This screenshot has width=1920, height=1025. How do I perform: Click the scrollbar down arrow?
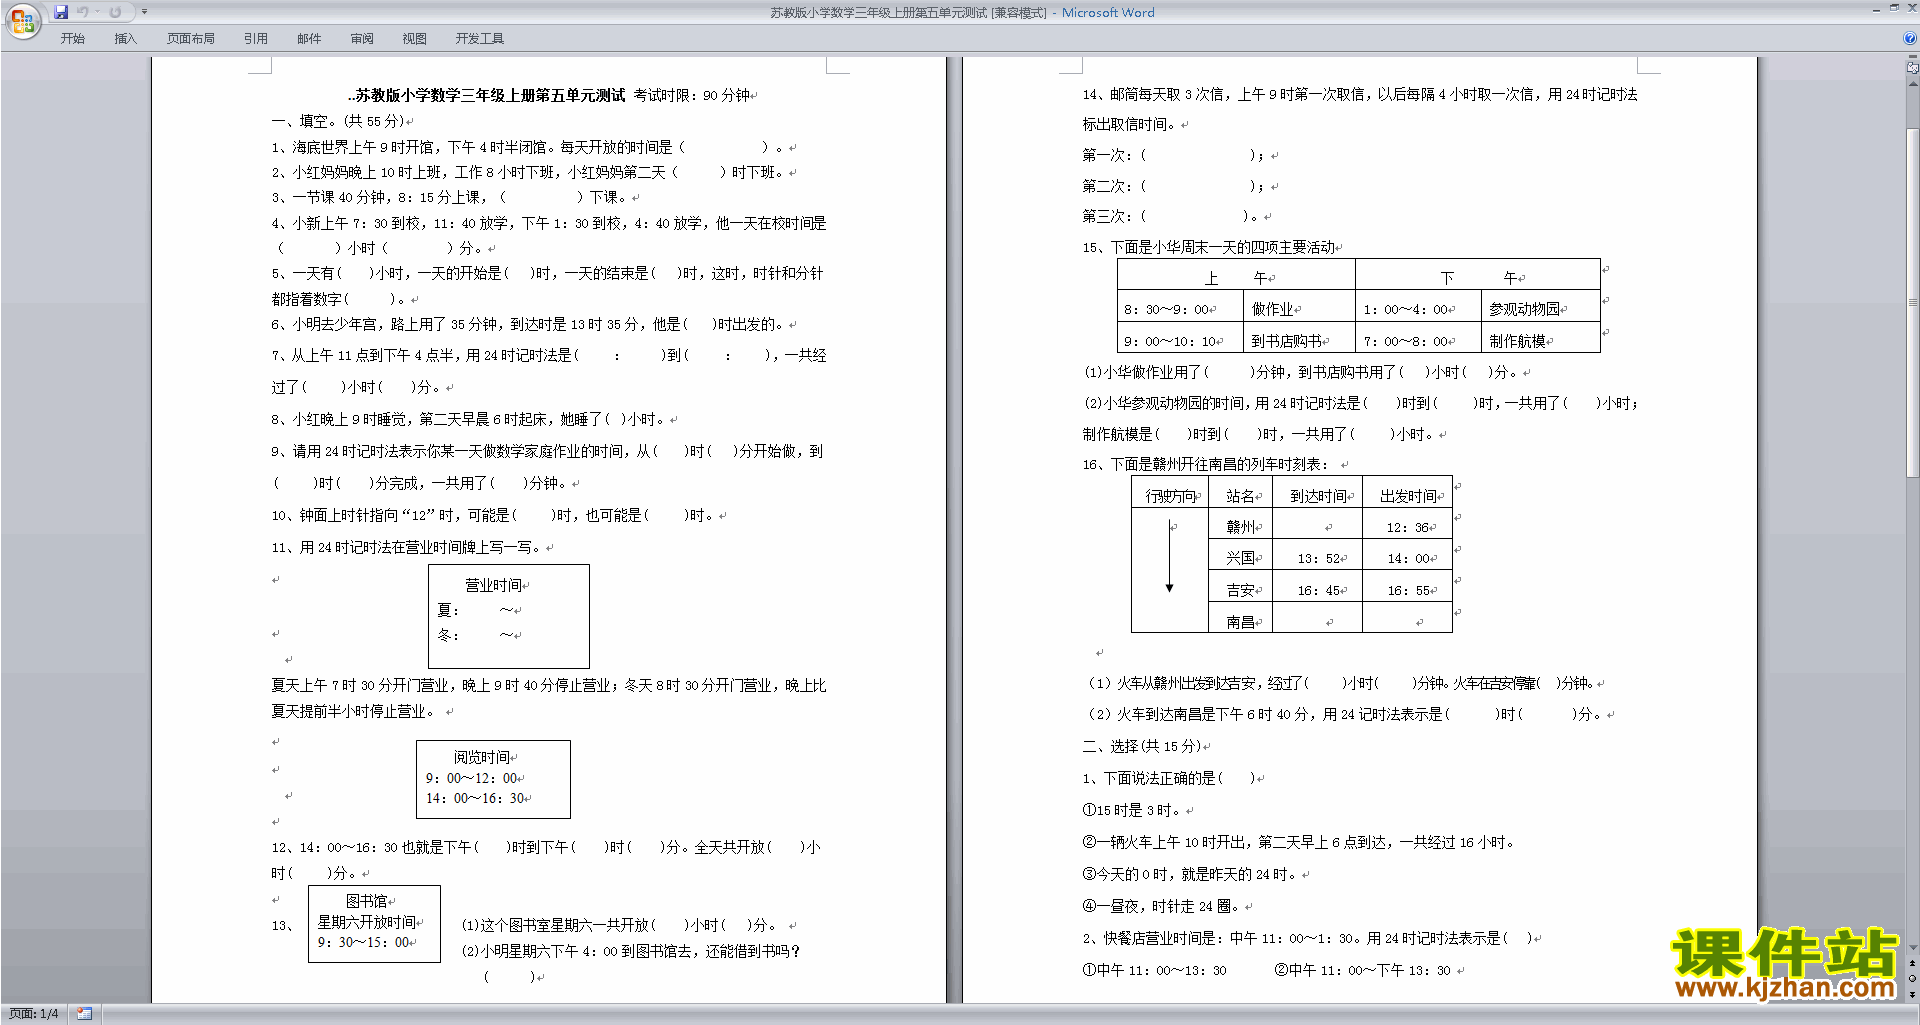click(1912, 948)
